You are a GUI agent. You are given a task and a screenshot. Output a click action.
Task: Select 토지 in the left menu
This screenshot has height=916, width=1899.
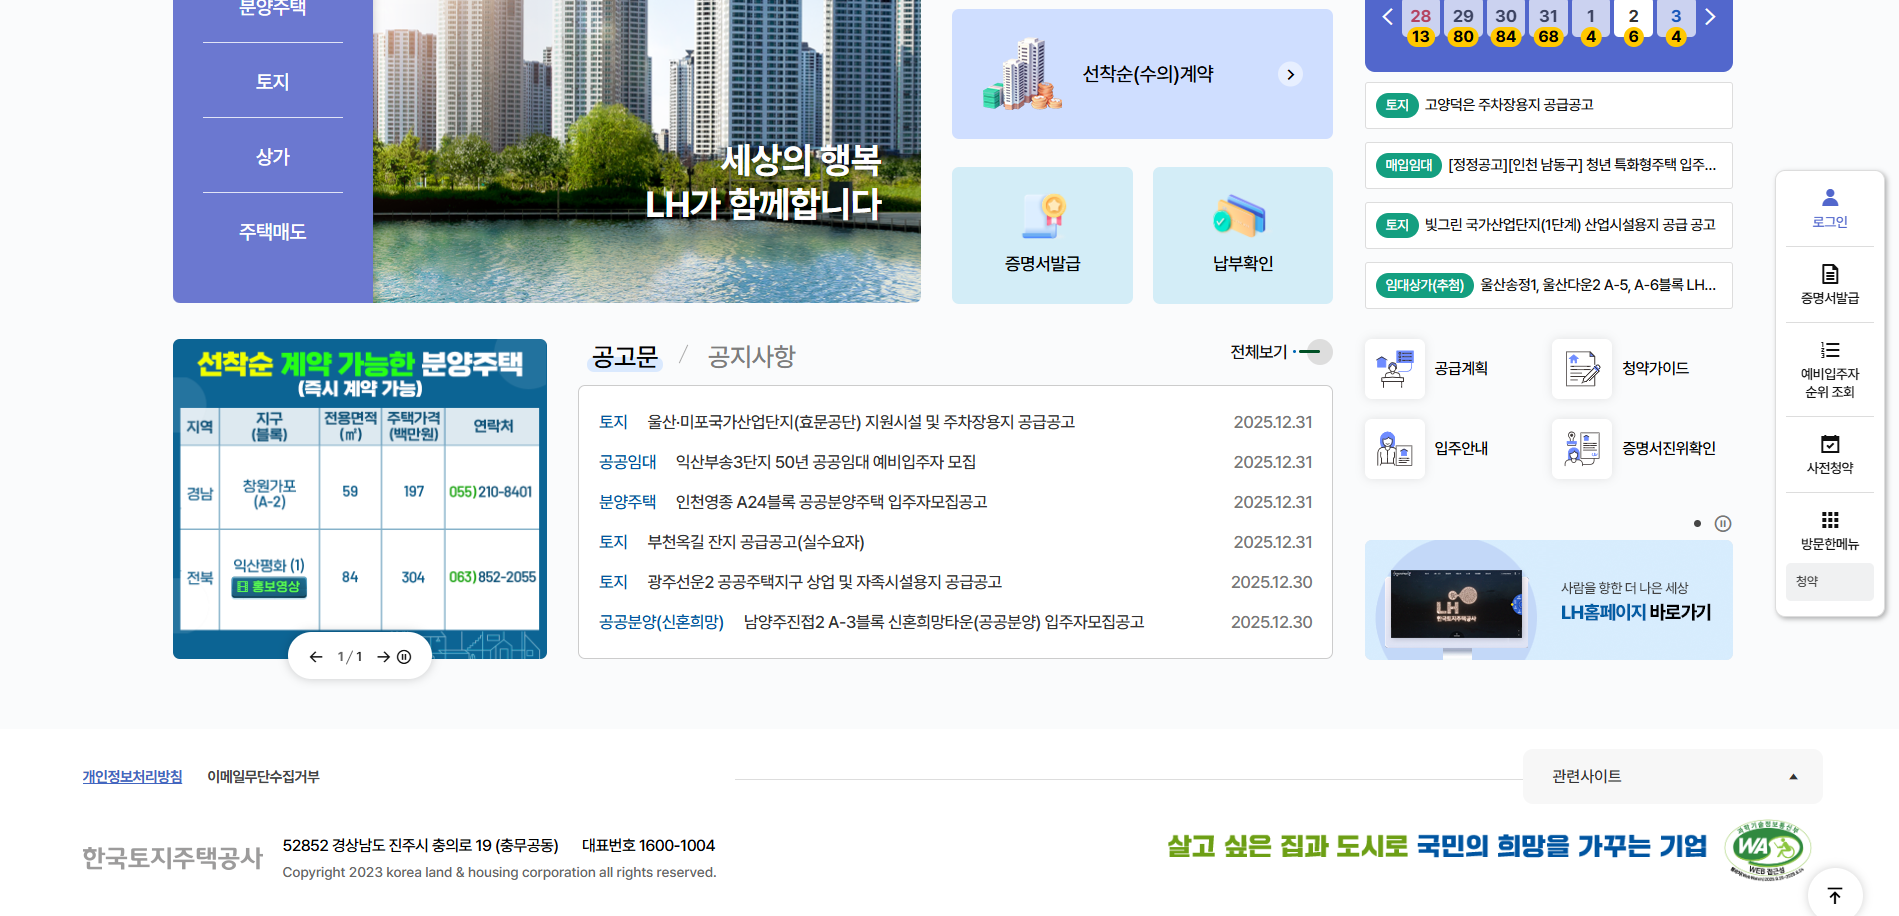tap(272, 81)
